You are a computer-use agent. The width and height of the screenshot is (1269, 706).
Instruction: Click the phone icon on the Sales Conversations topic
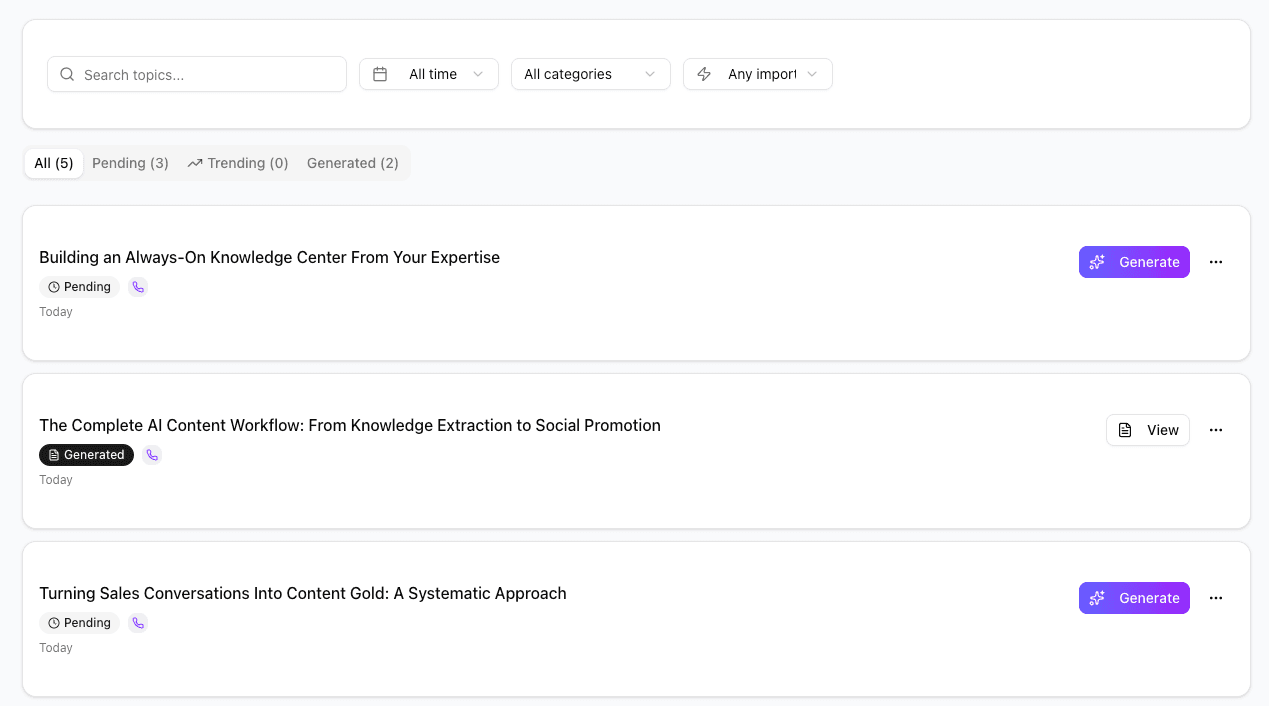[138, 622]
